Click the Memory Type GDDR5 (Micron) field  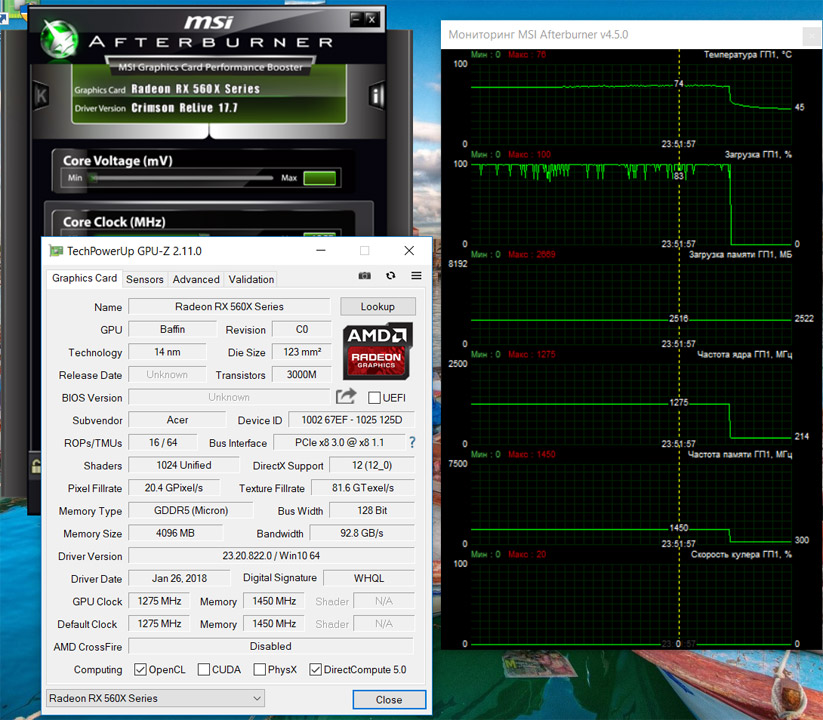pos(191,510)
